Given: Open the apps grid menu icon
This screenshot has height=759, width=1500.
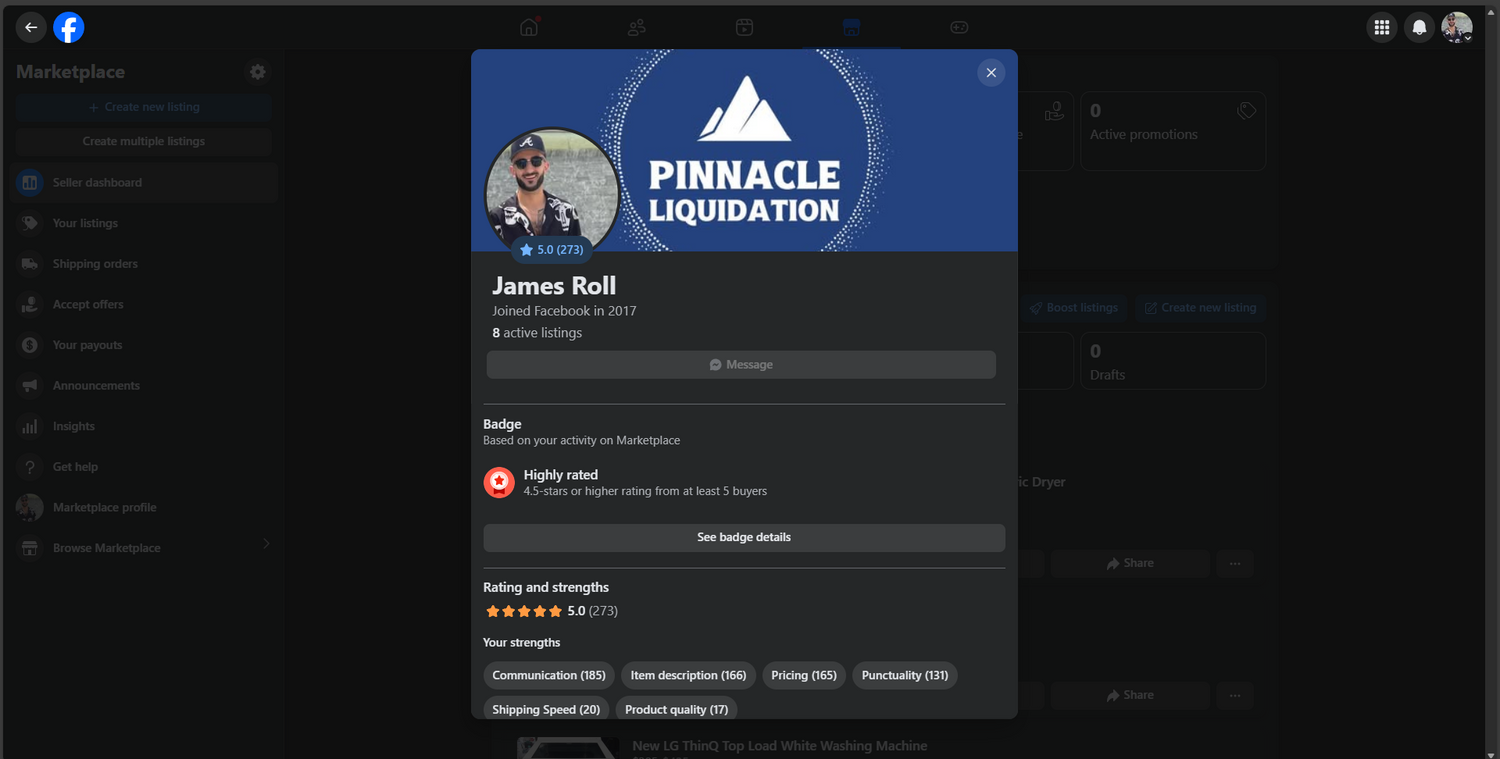Looking at the screenshot, I should tap(1382, 28).
